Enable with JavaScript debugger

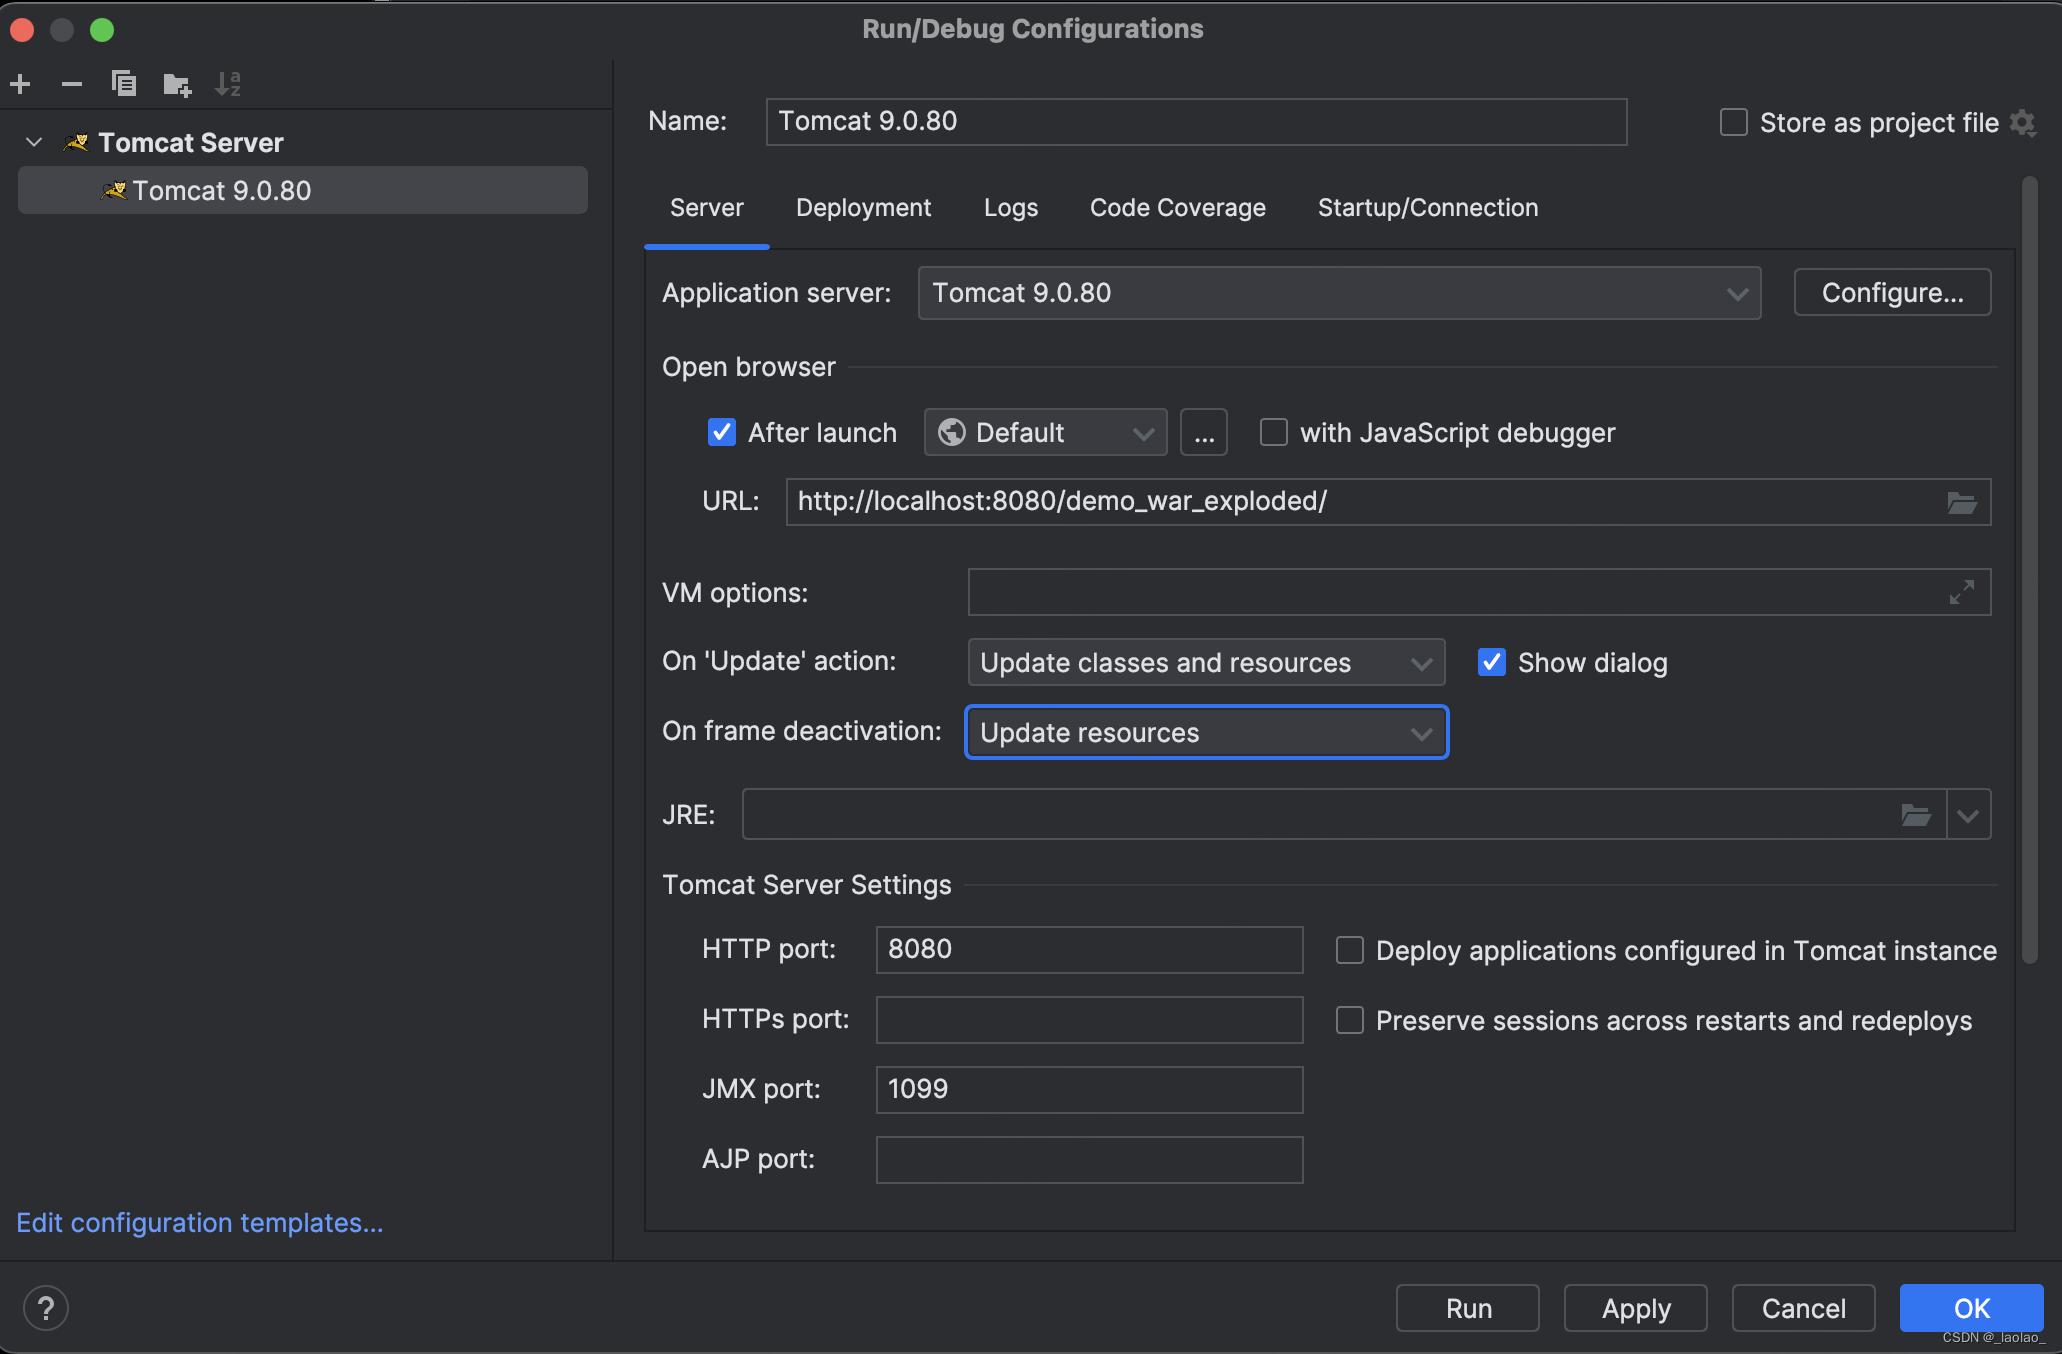pos(1274,432)
